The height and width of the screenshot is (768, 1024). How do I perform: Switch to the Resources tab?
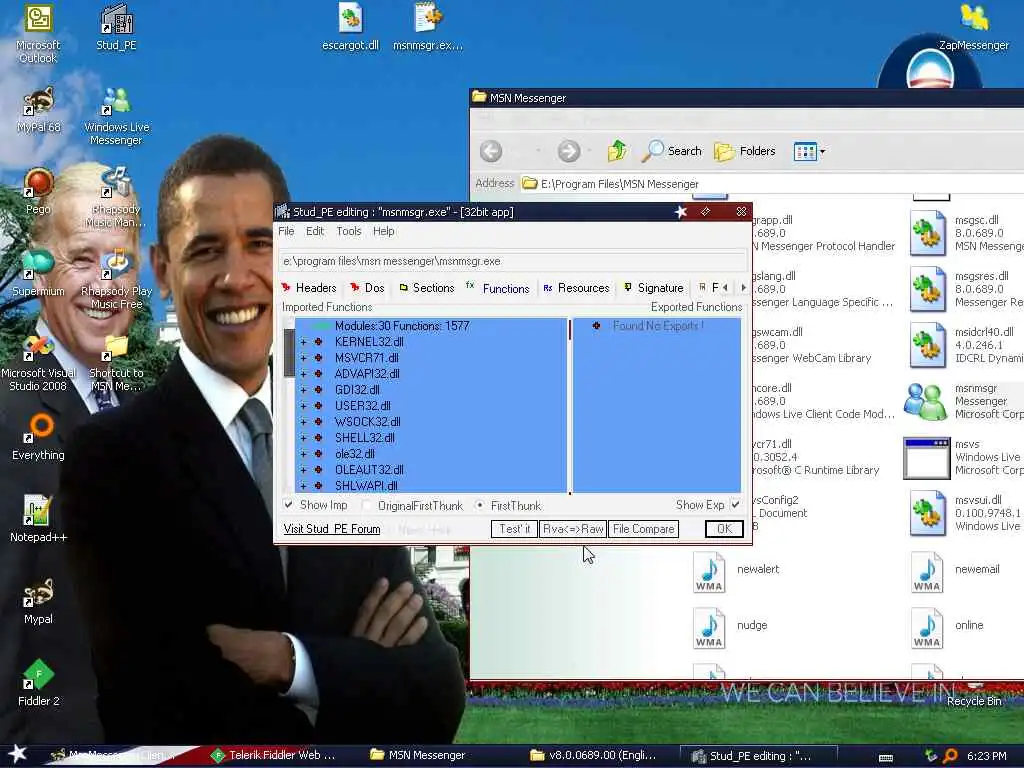pyautogui.click(x=576, y=288)
